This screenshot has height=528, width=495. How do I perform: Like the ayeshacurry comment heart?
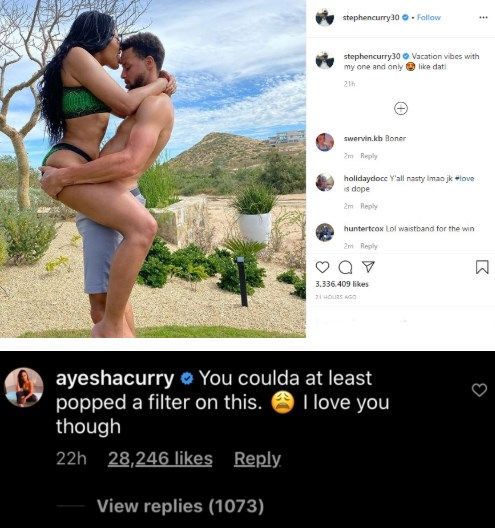tap(479, 390)
